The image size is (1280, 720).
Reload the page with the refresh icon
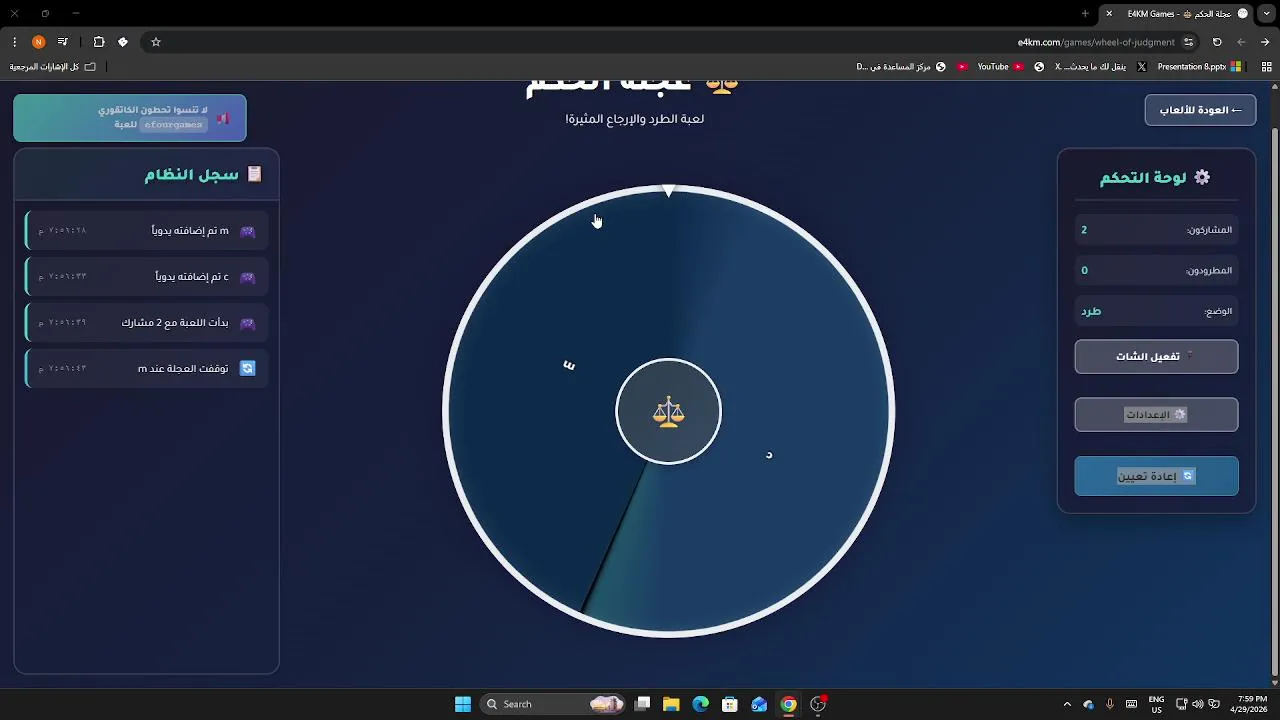[1217, 42]
